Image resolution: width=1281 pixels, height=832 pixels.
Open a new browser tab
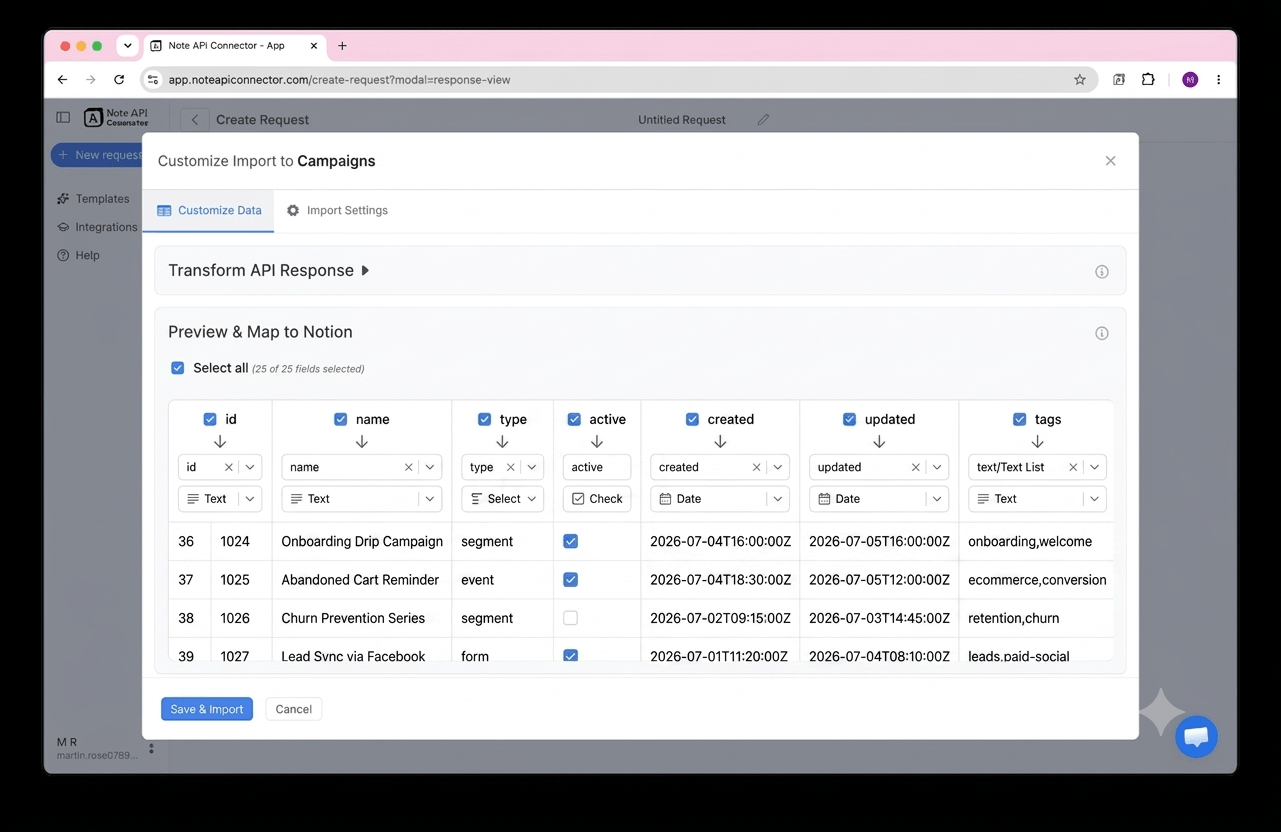point(342,45)
